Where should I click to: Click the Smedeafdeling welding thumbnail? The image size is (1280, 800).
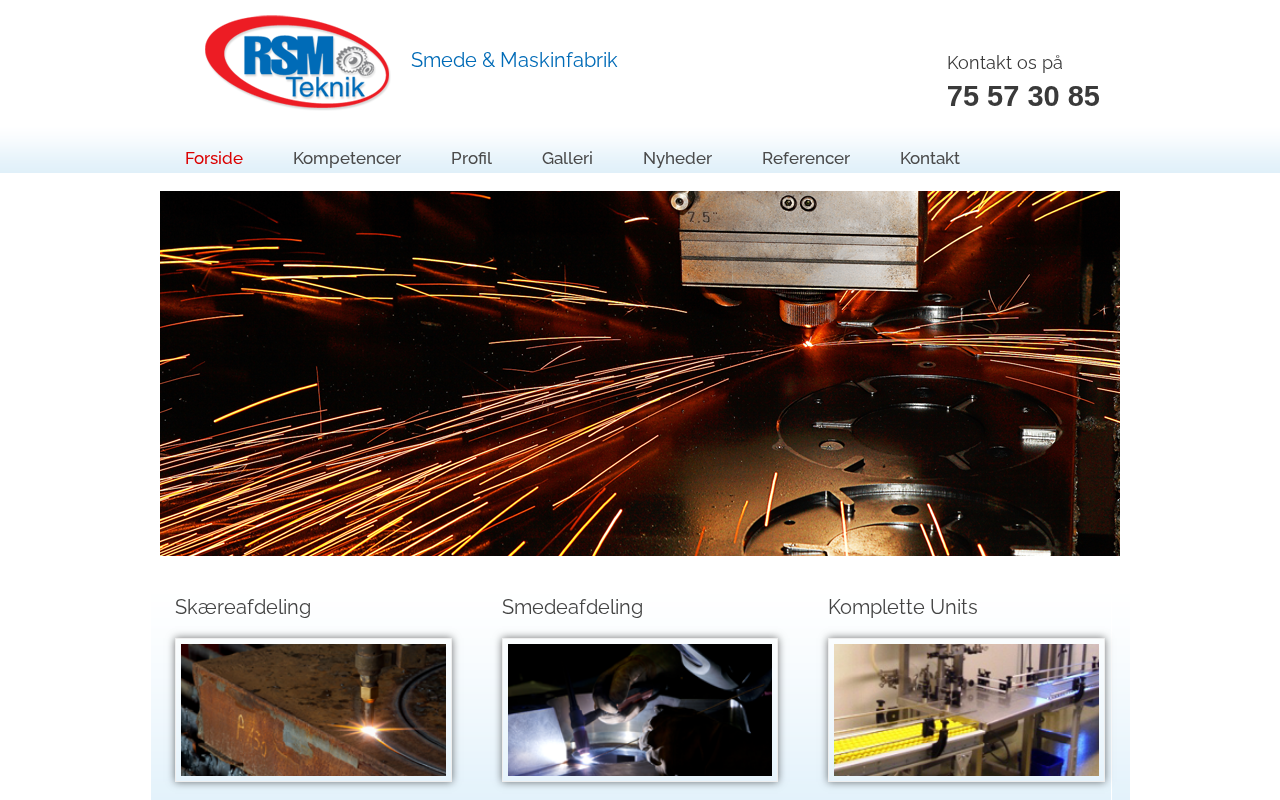pyautogui.click(x=640, y=710)
